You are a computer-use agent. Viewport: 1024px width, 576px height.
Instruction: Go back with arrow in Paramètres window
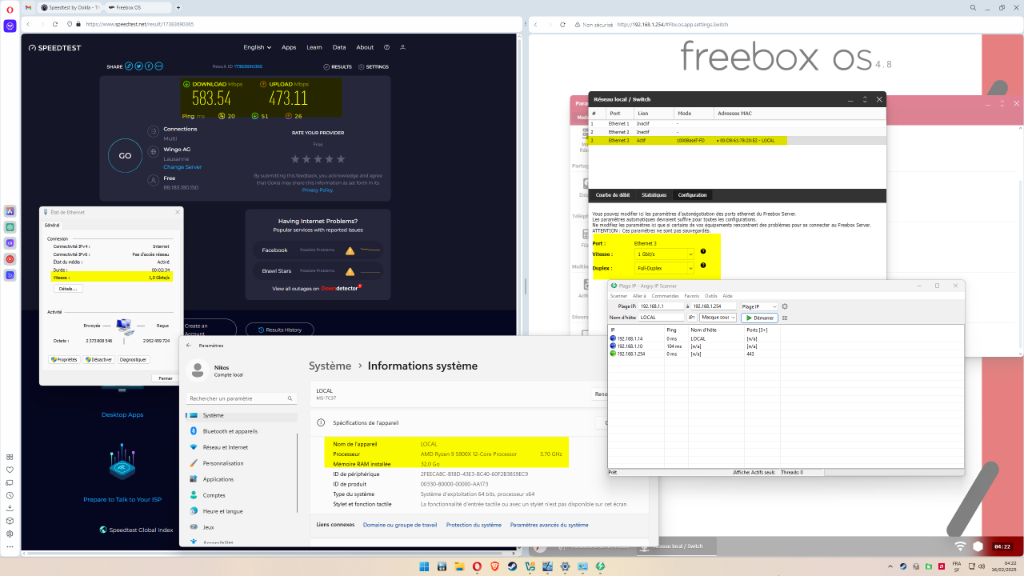pos(189,345)
